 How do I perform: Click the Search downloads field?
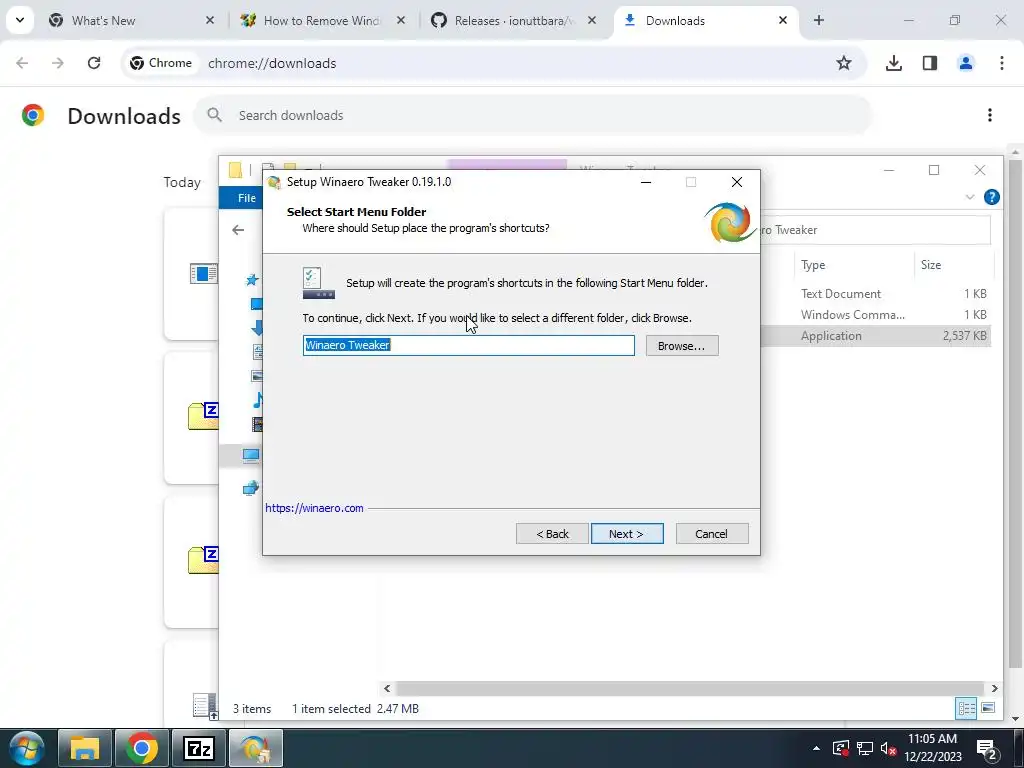coord(533,115)
